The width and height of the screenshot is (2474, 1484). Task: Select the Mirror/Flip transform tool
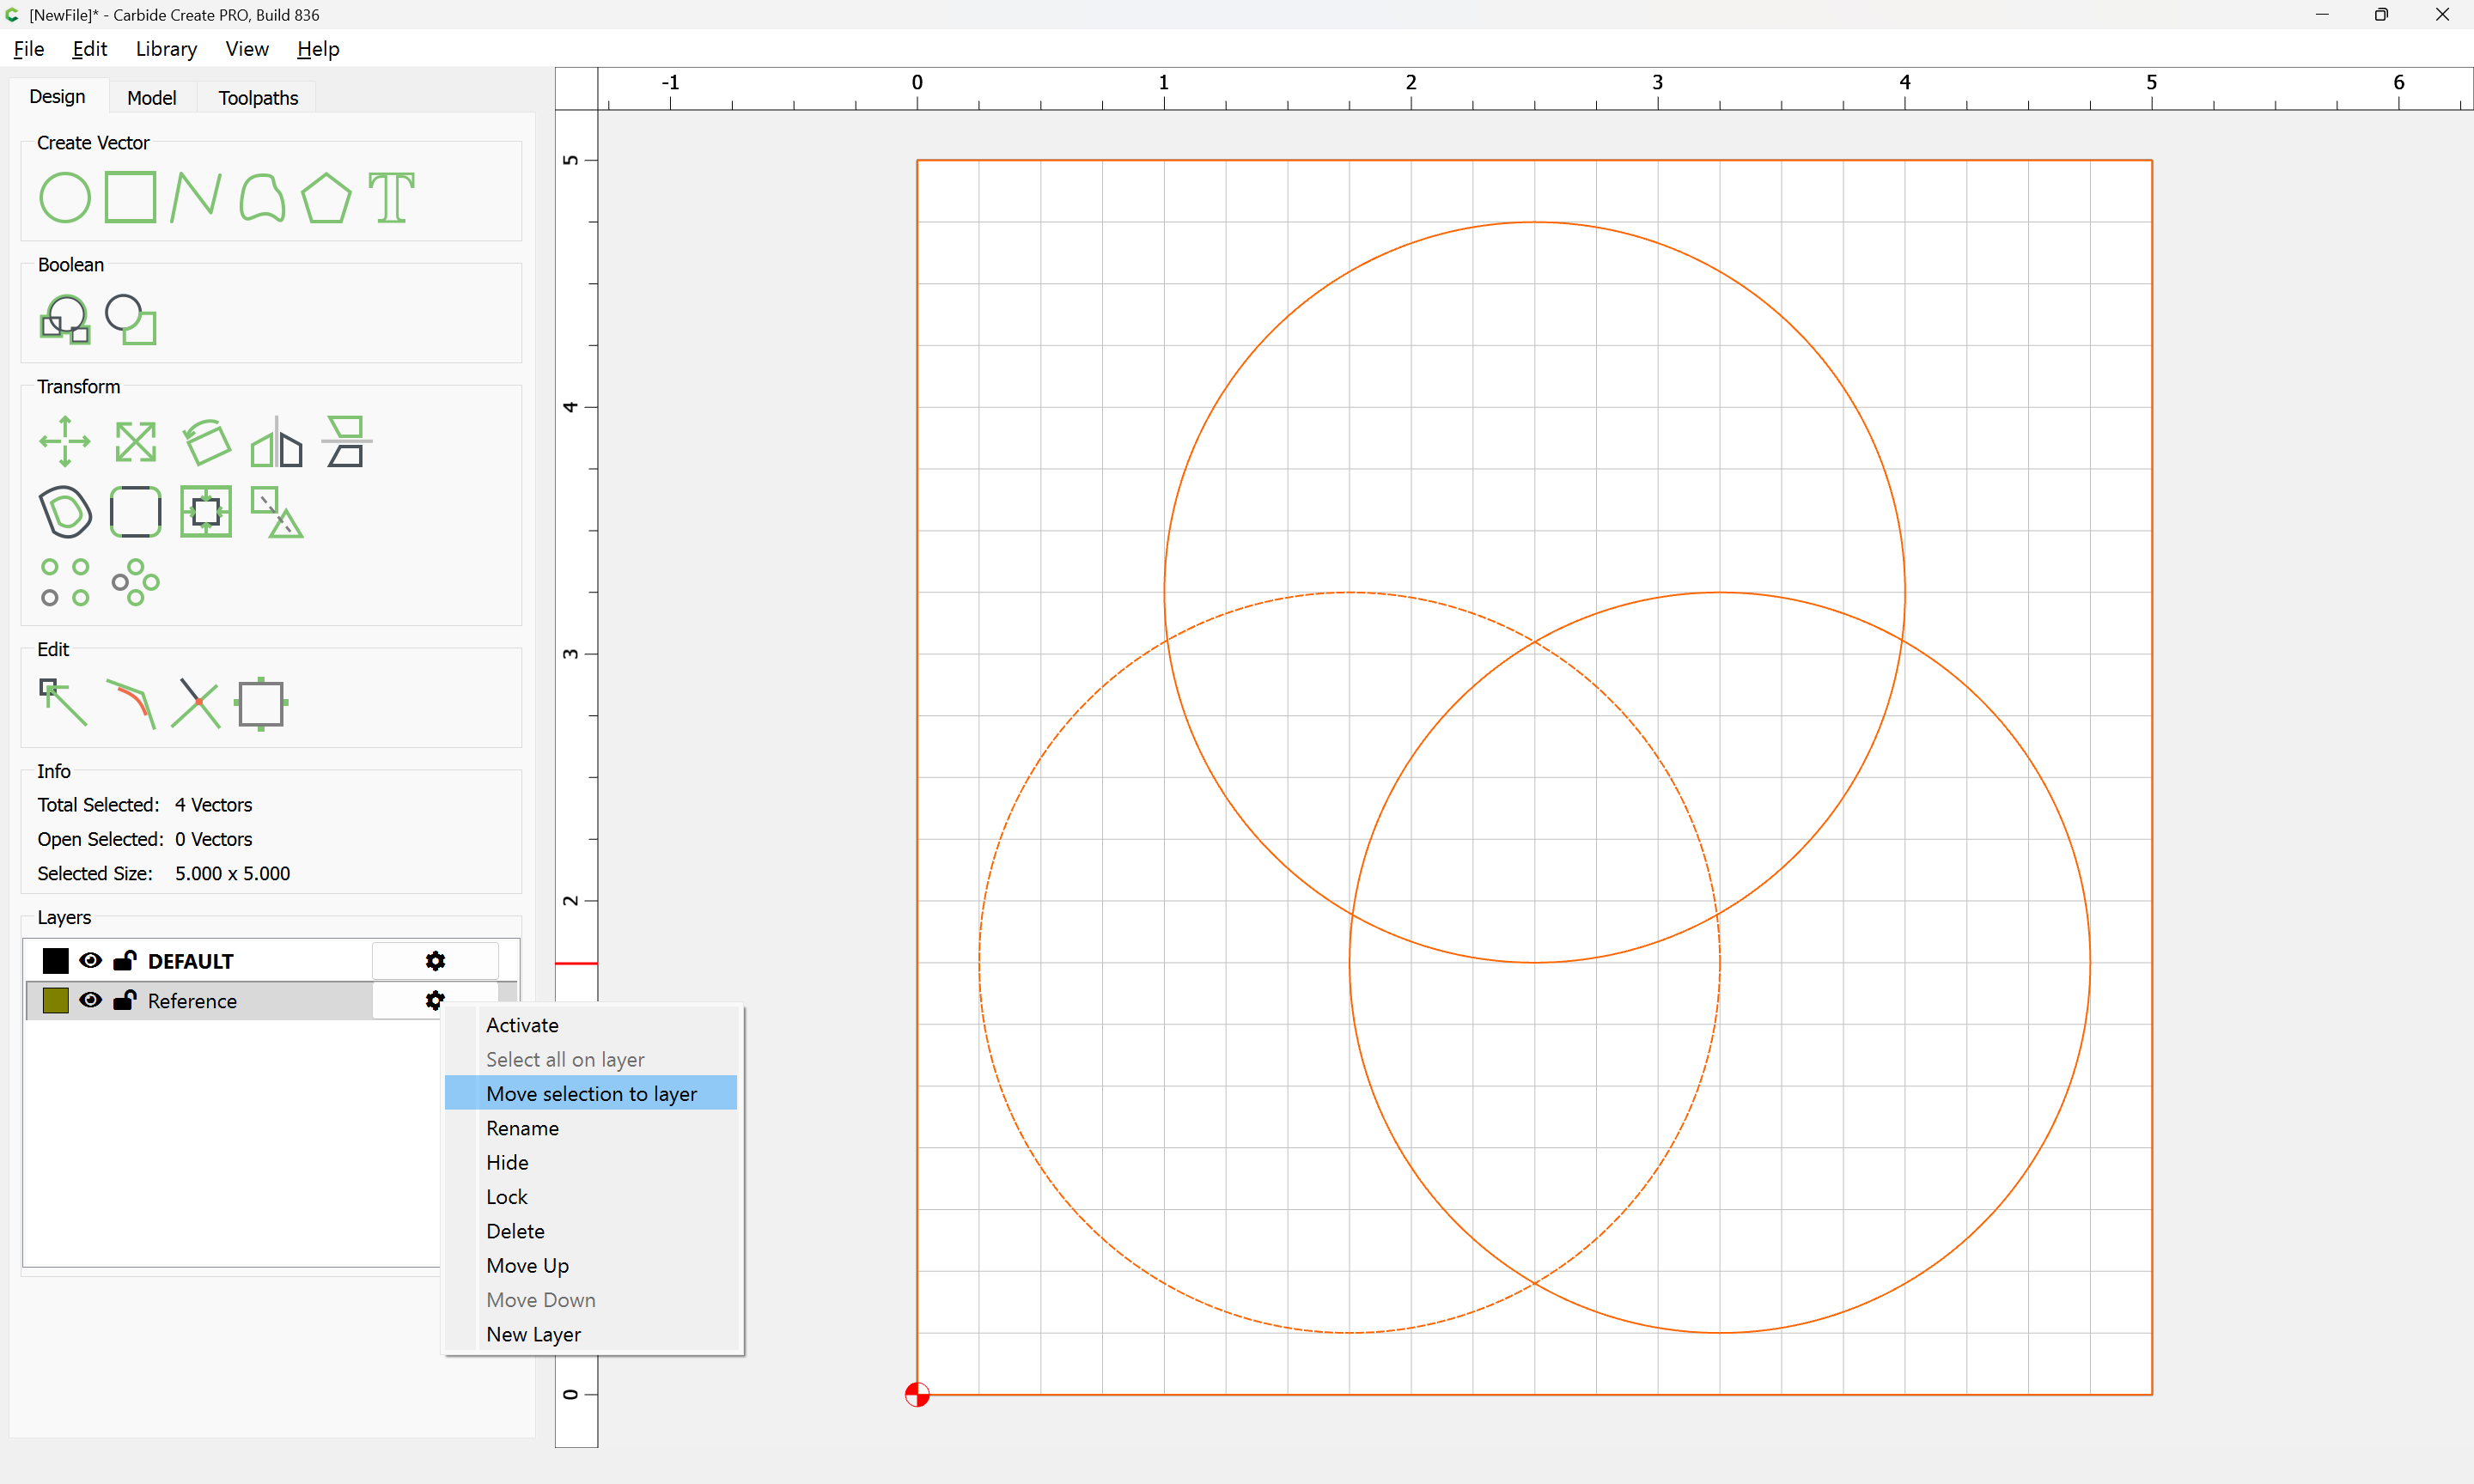277,441
